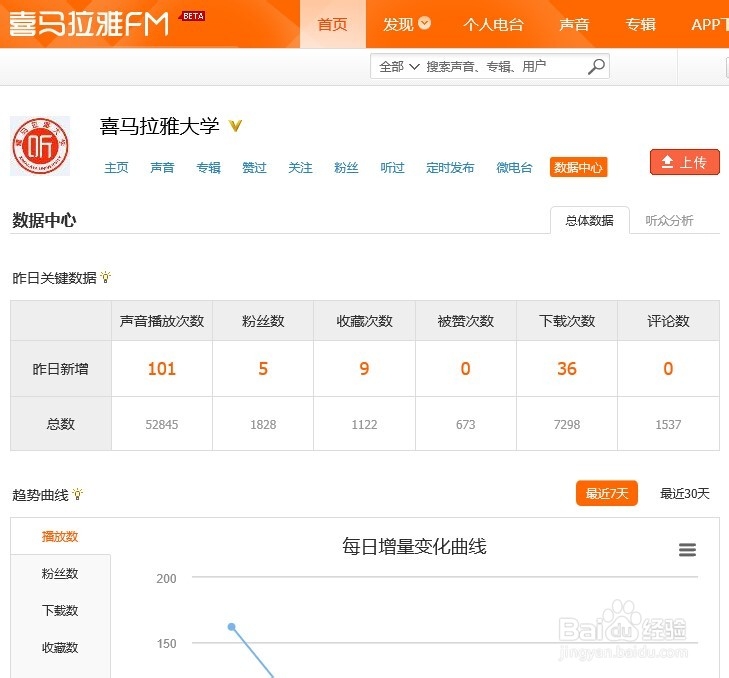The image size is (729, 678).
Task: Click the 收藏次数 column header
Action: (364, 321)
